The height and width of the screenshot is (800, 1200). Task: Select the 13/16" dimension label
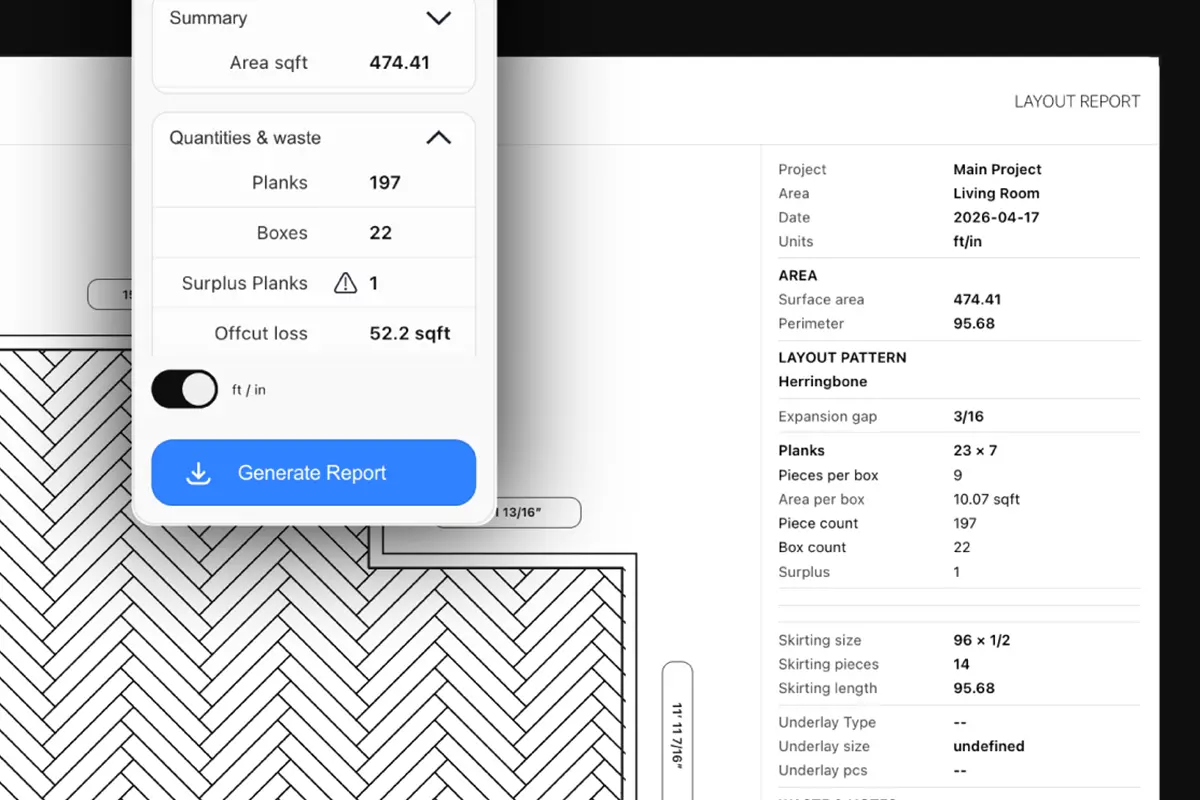(x=539, y=513)
